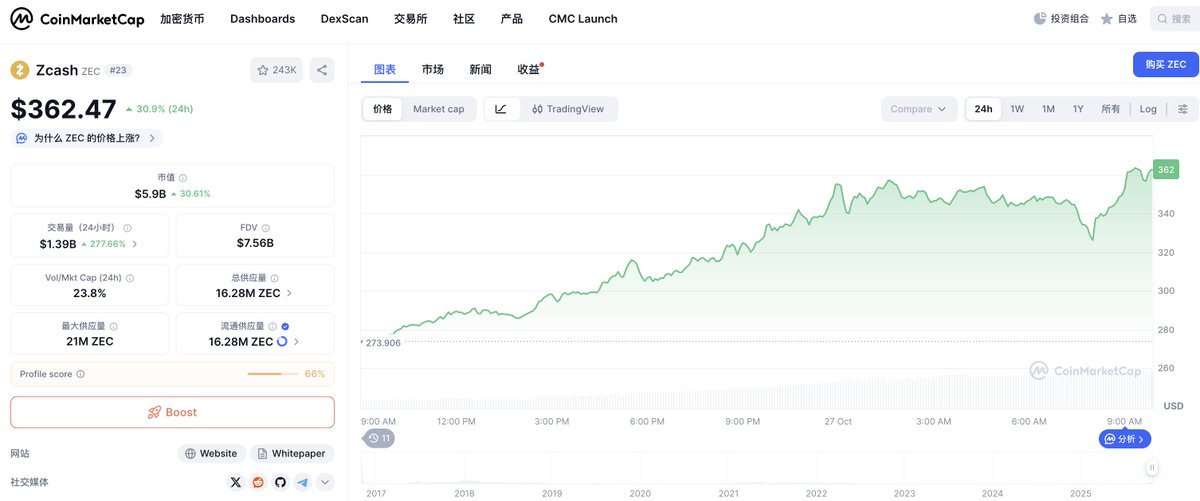Viewport: 1200px width, 501px height.
Task: Switch chart to Market cap view
Action: point(438,109)
